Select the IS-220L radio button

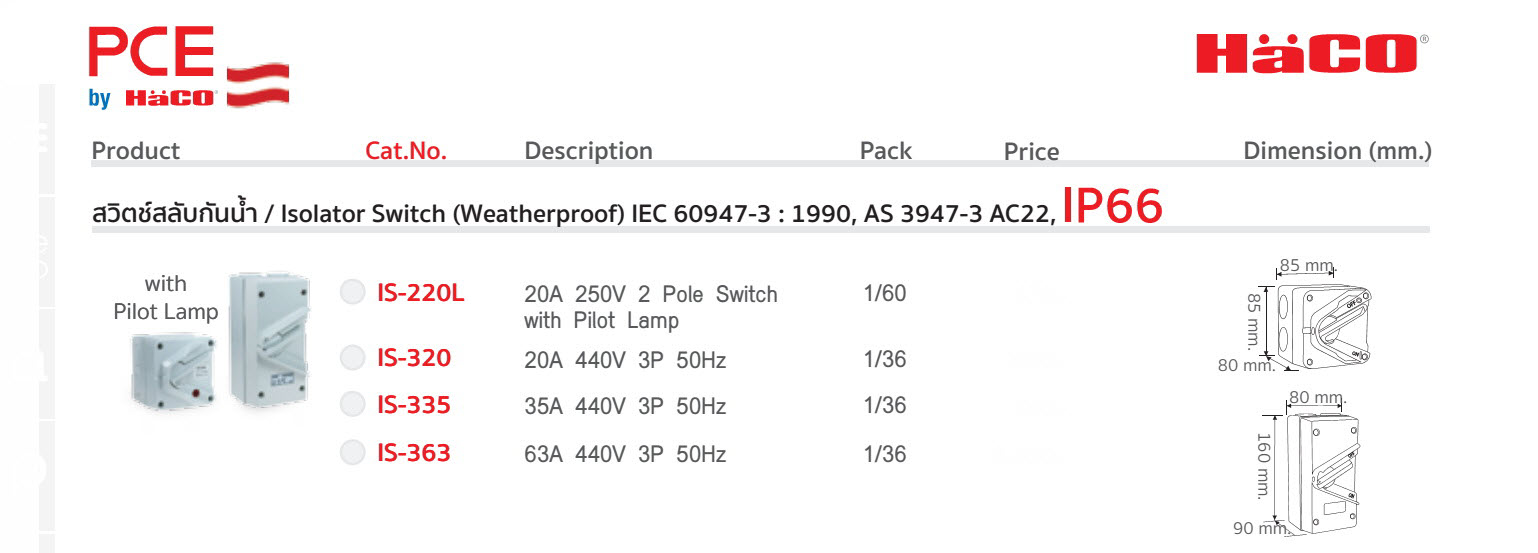[x=352, y=292]
